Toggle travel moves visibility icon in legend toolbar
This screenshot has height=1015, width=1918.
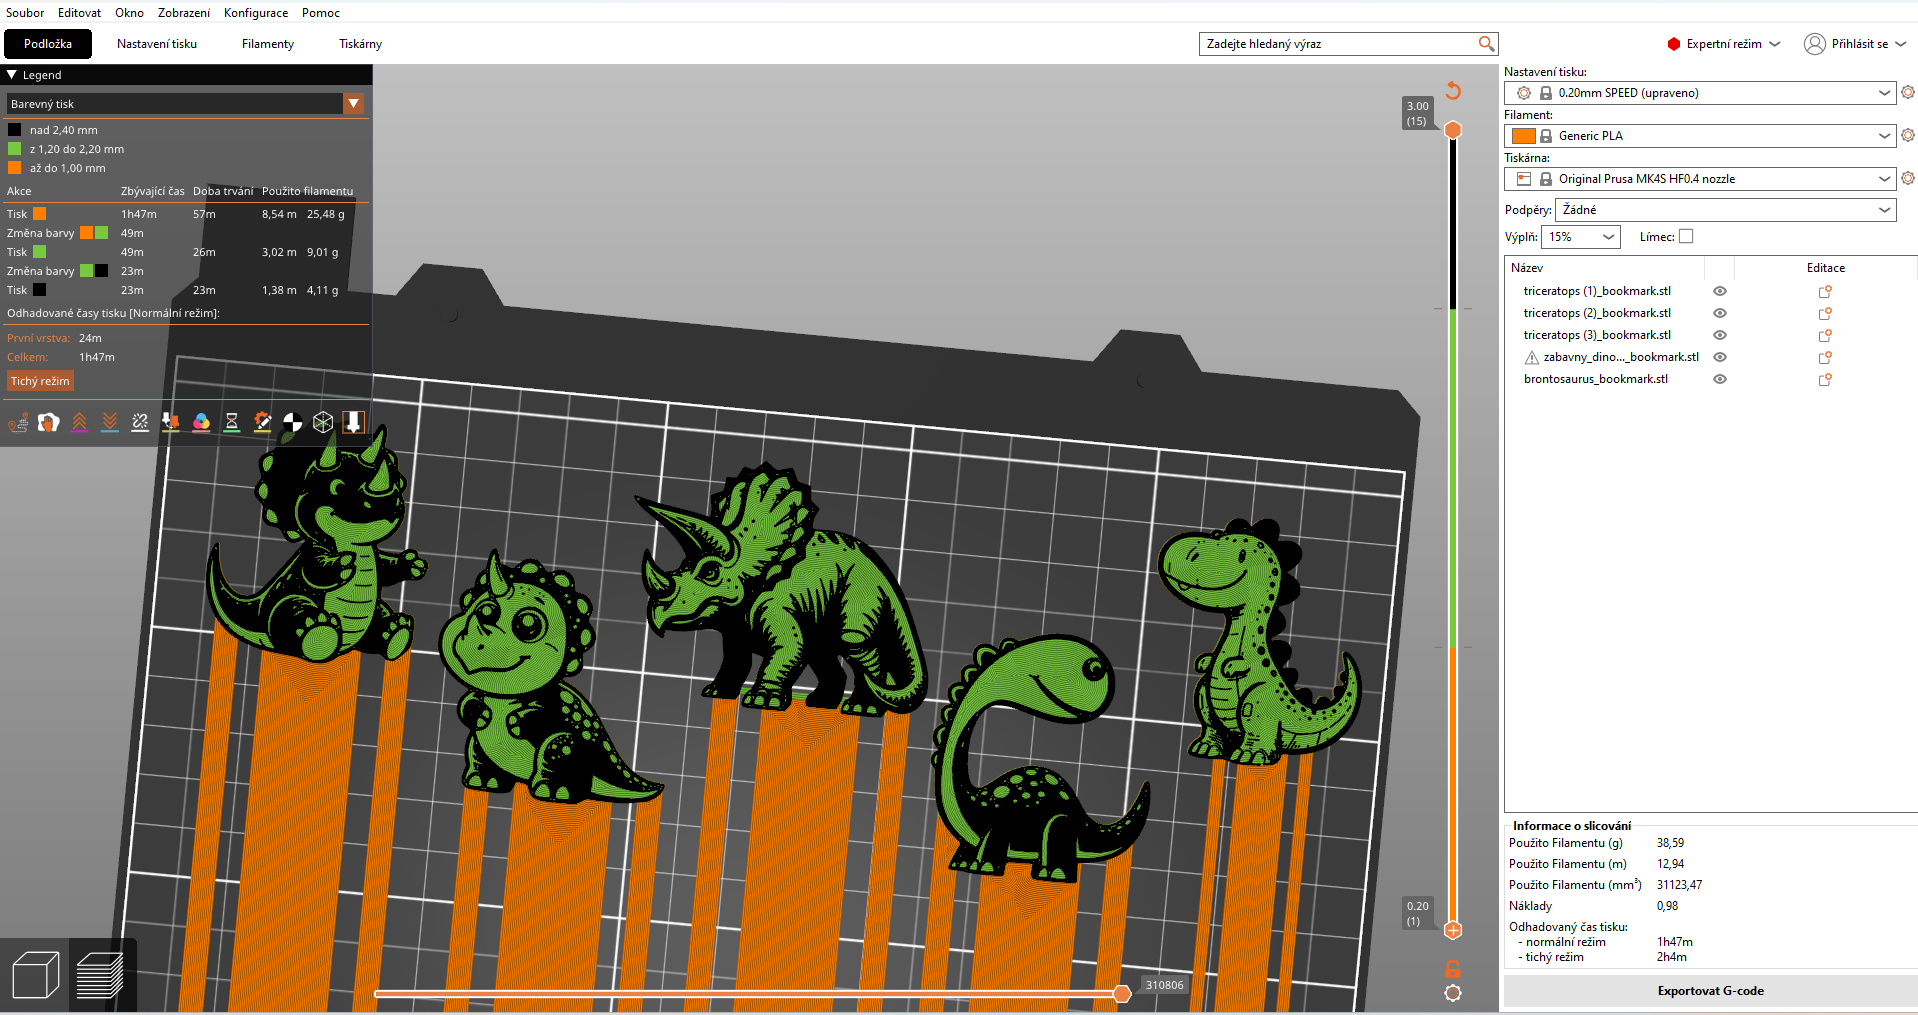18,422
